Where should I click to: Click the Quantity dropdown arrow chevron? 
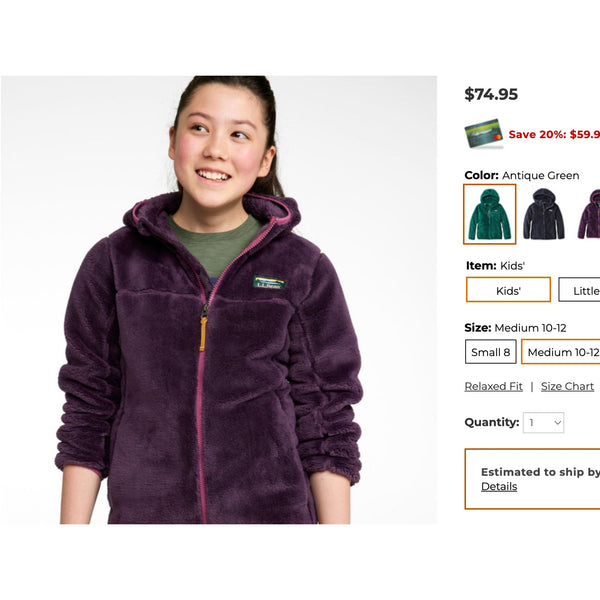tap(558, 422)
